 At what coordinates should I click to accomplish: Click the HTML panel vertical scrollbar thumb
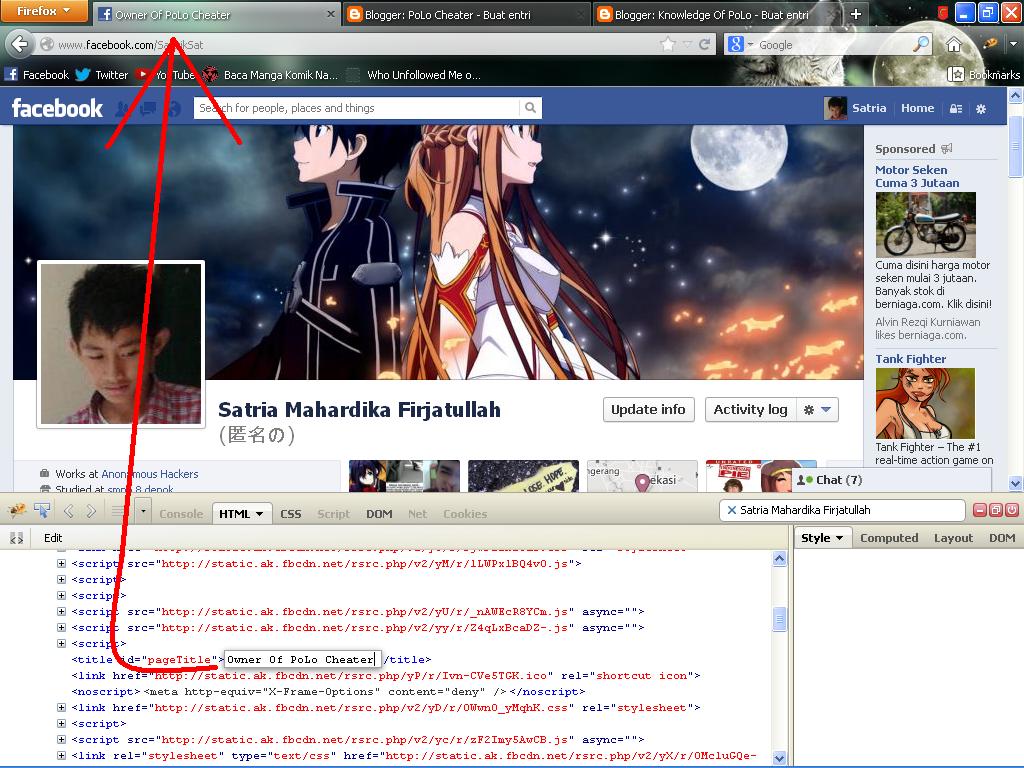tap(779, 618)
